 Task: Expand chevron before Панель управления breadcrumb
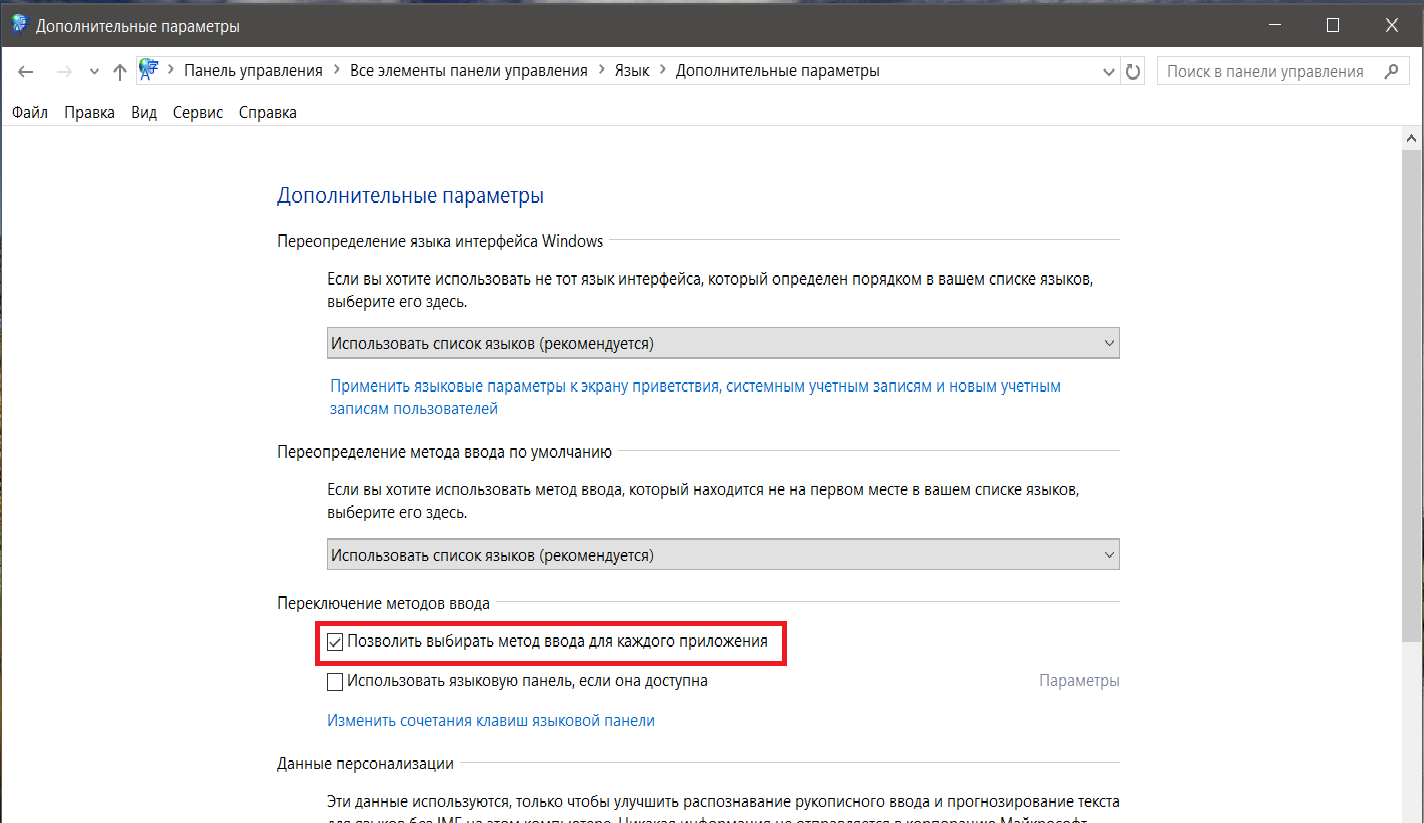point(172,71)
